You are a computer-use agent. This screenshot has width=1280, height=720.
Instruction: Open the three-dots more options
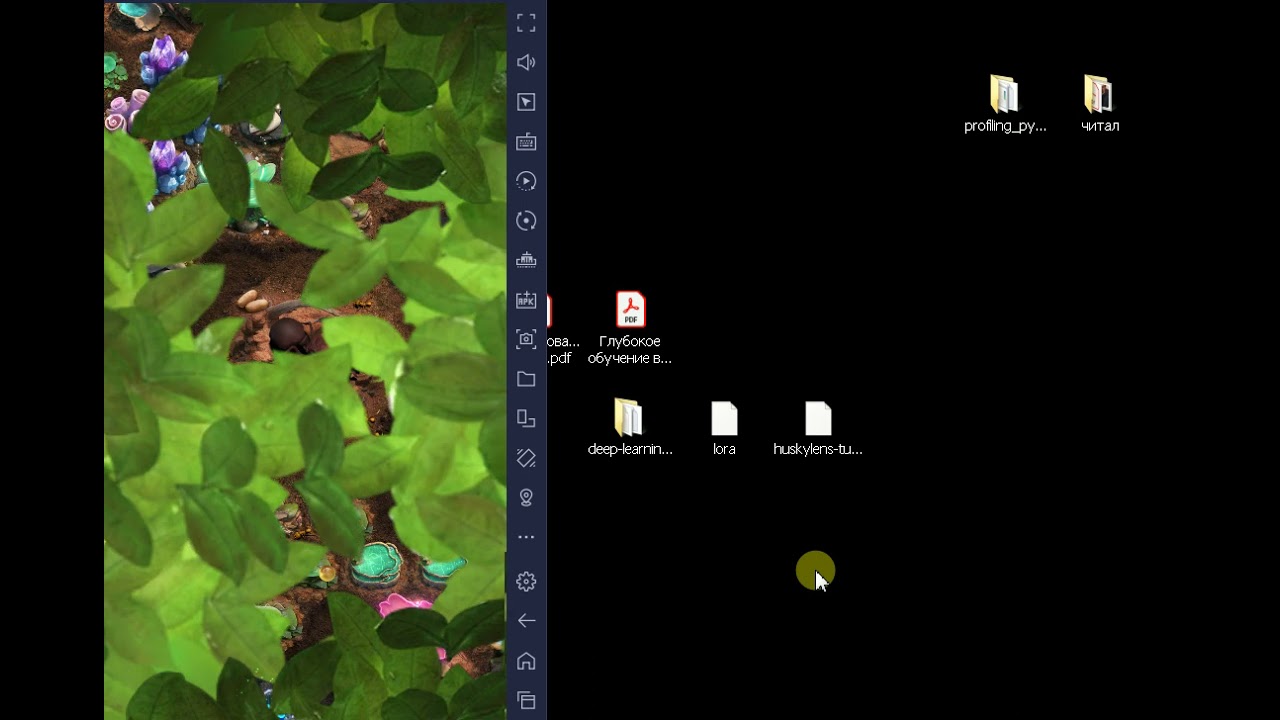click(x=526, y=537)
